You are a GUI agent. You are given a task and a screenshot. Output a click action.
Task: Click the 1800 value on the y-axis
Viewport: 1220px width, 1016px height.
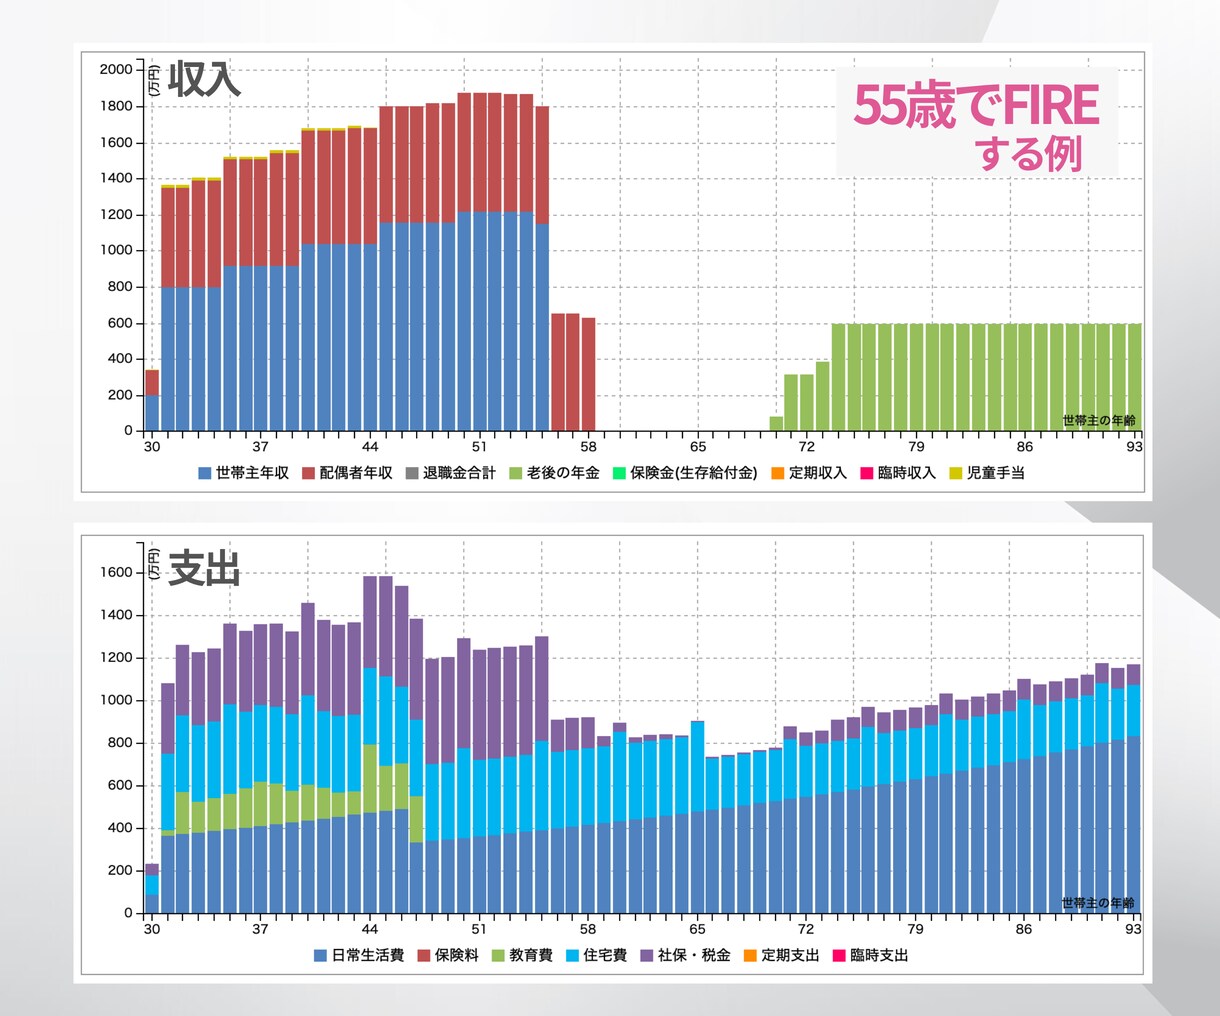pos(116,106)
